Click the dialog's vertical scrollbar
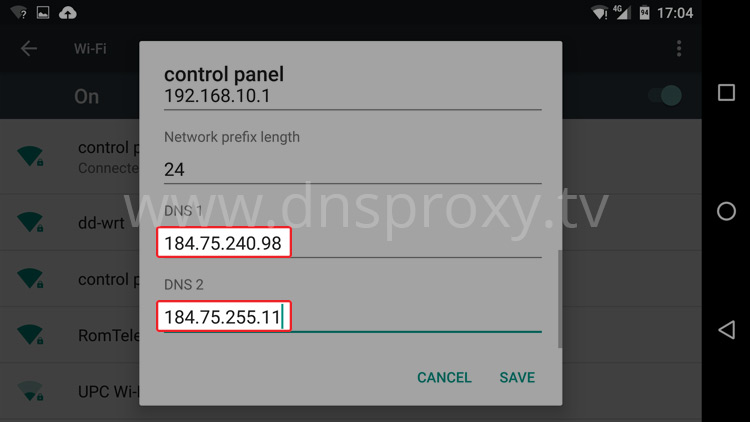 559,299
